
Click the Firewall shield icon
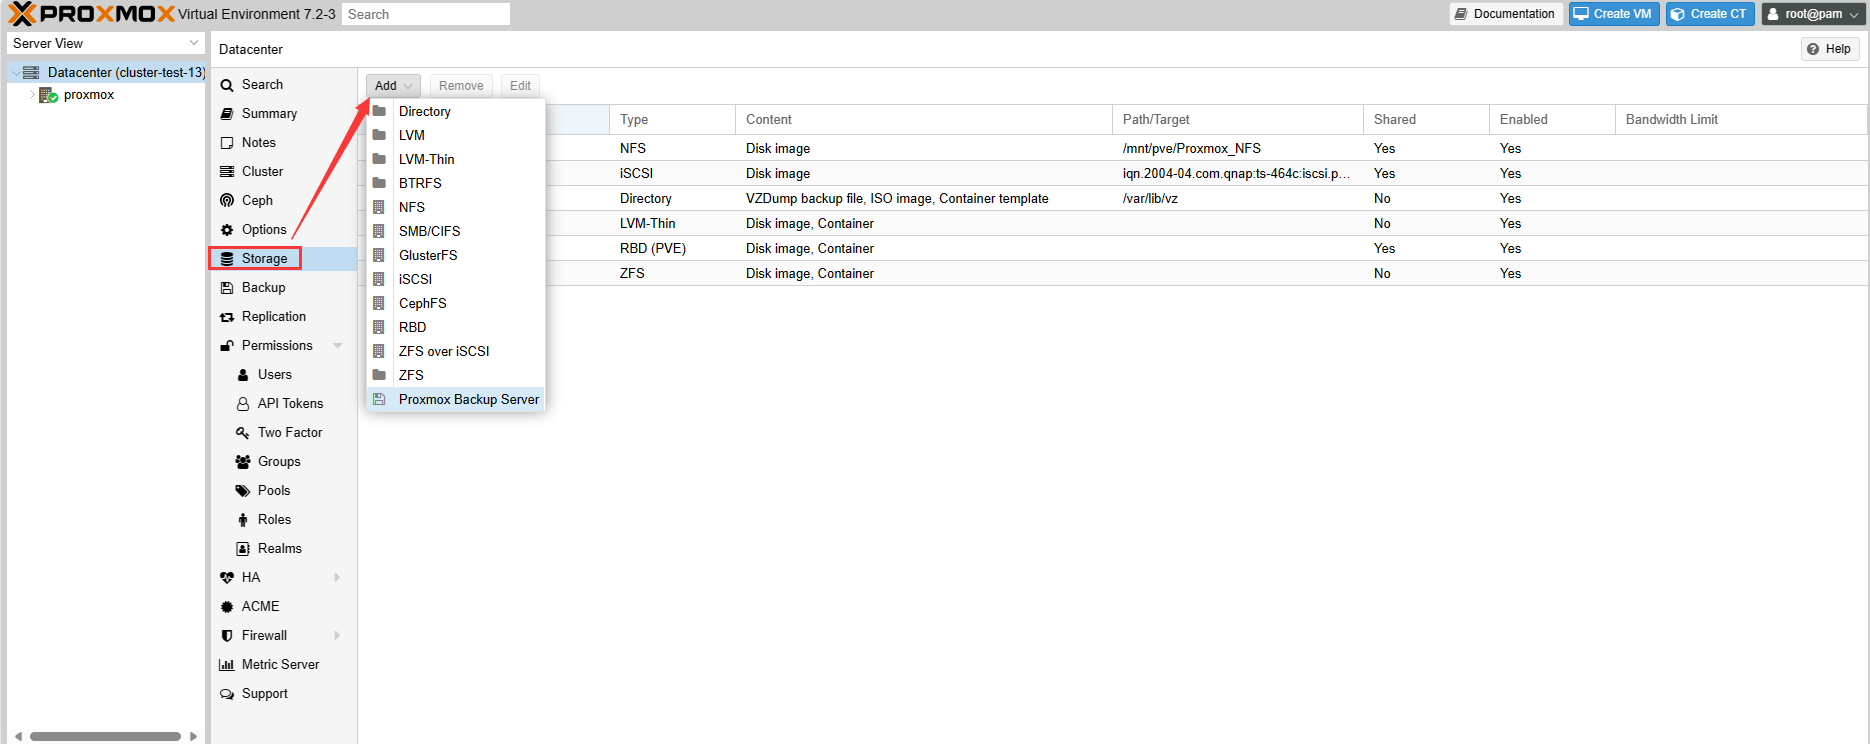click(x=227, y=636)
